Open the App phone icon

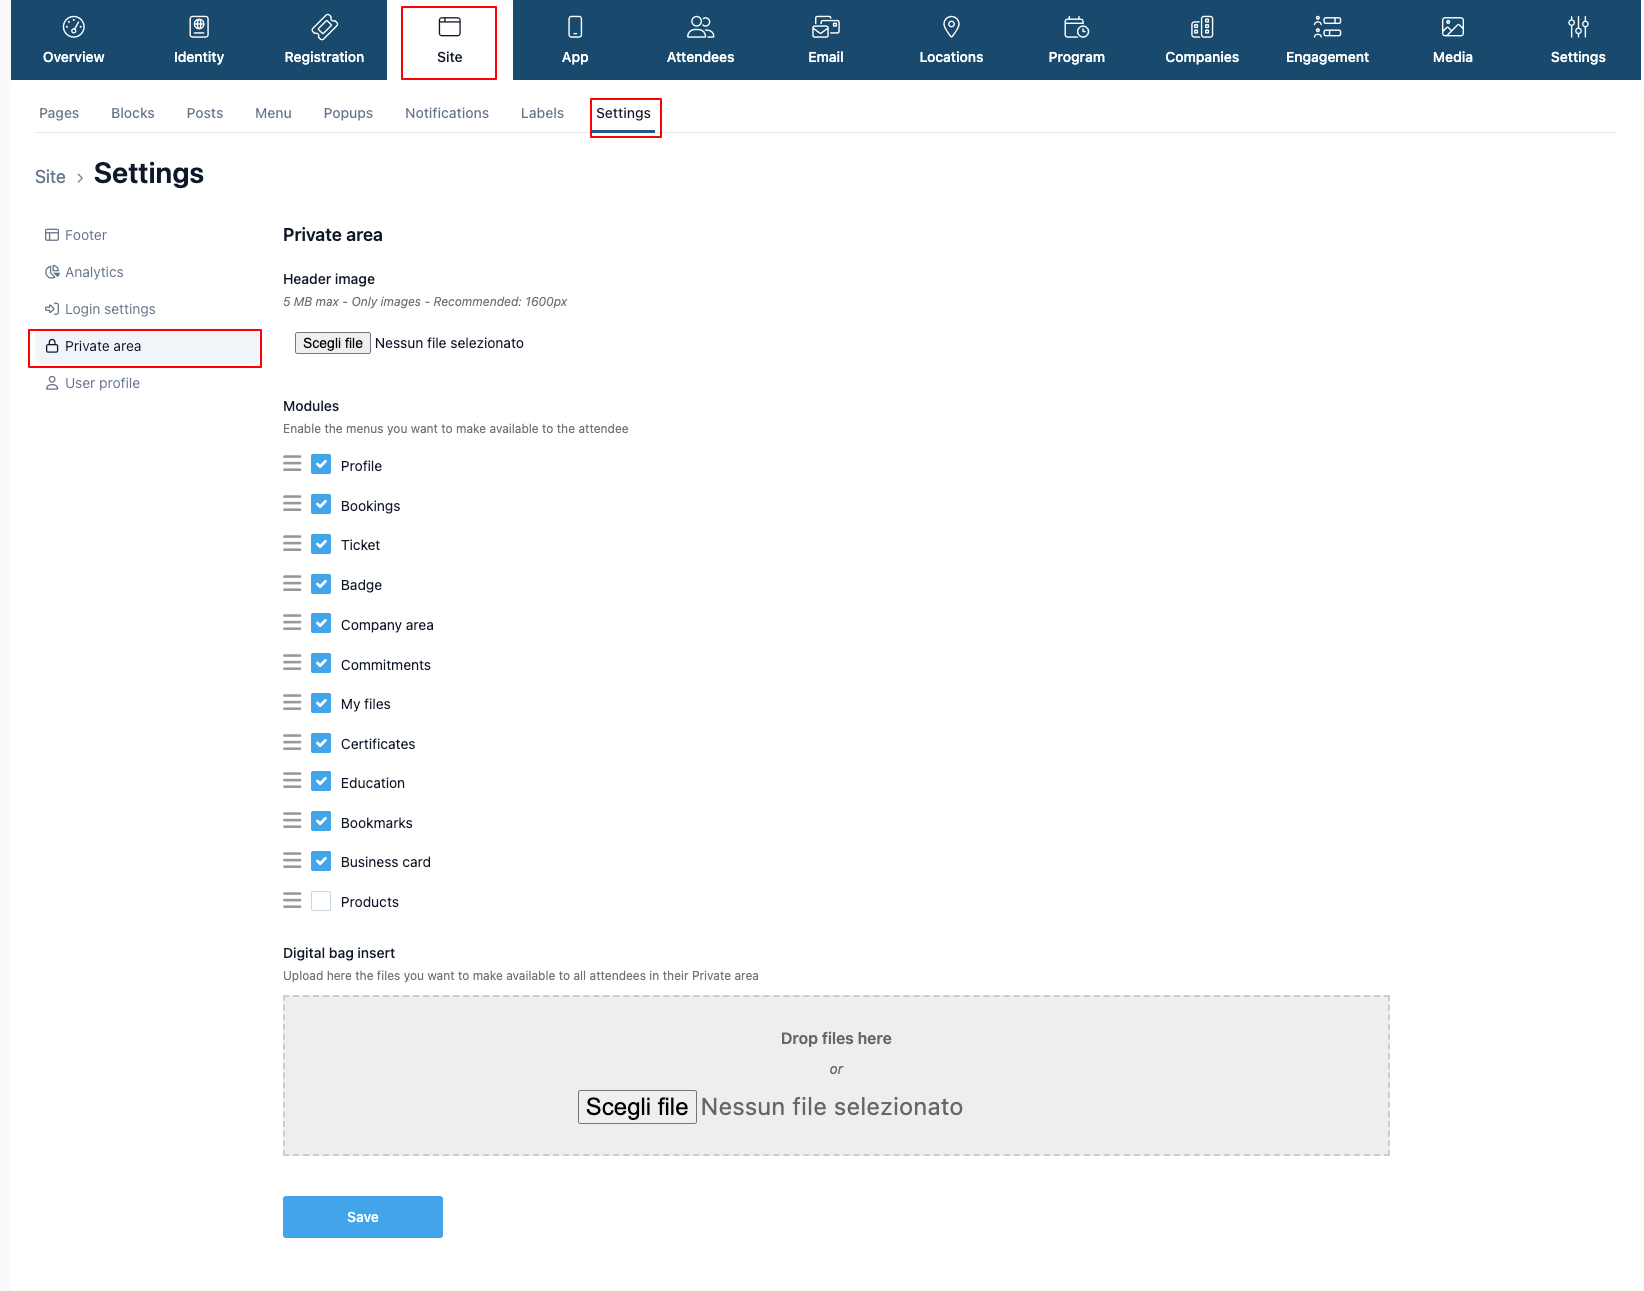coord(575,27)
